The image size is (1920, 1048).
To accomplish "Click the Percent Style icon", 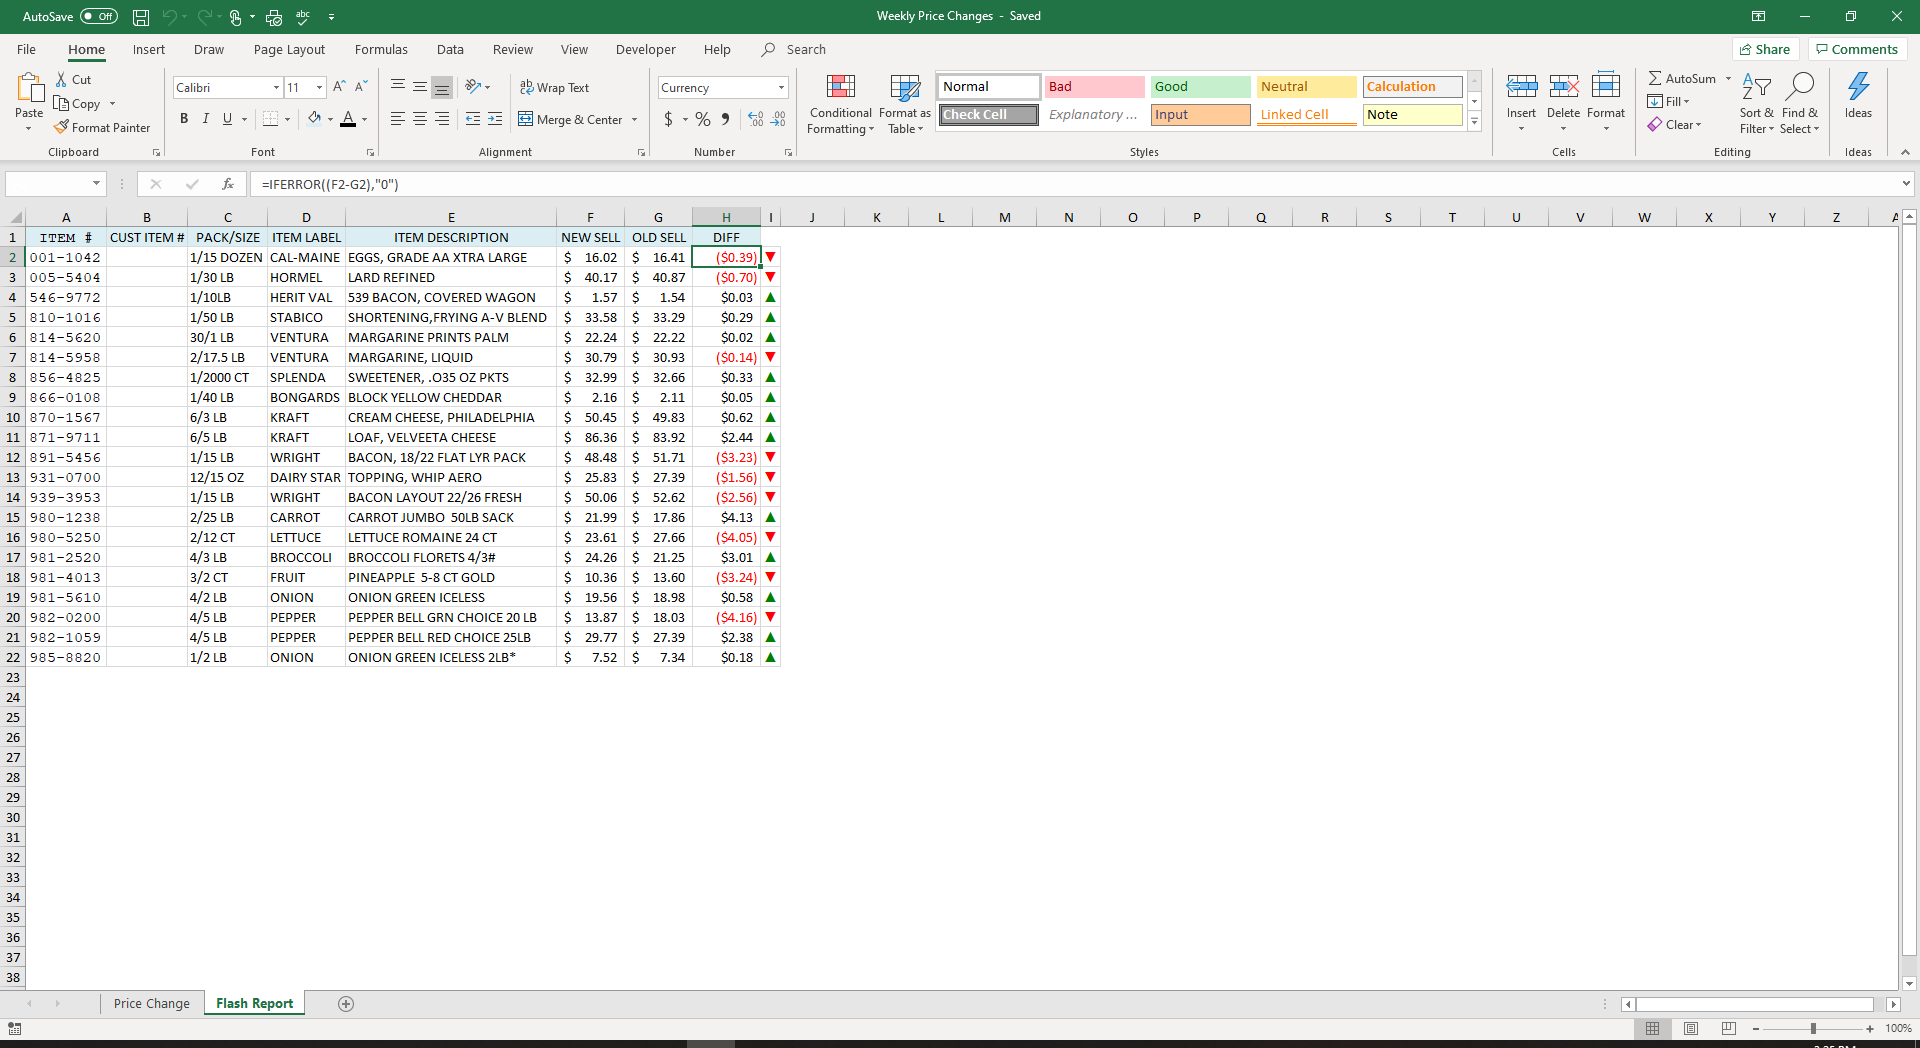I will point(703,119).
